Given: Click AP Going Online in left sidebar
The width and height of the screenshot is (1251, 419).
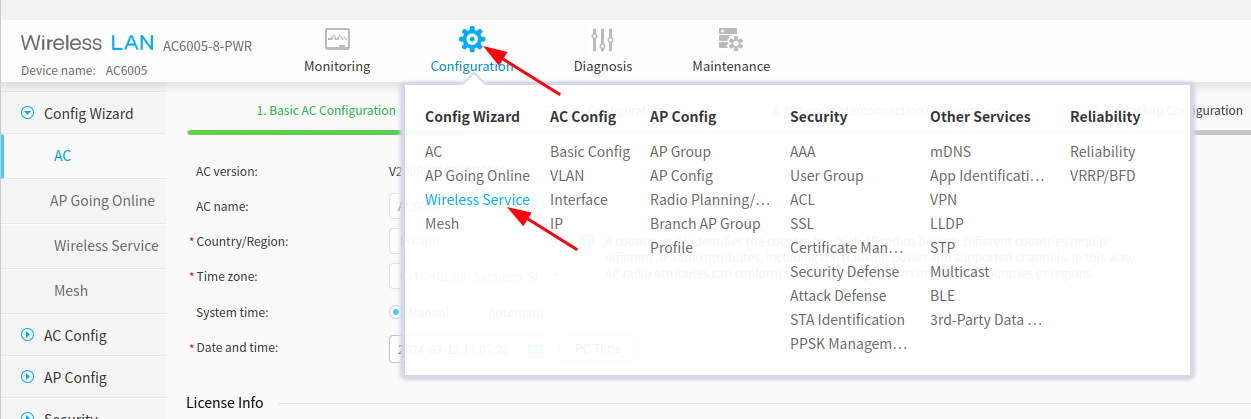Looking at the screenshot, I should (x=102, y=201).
